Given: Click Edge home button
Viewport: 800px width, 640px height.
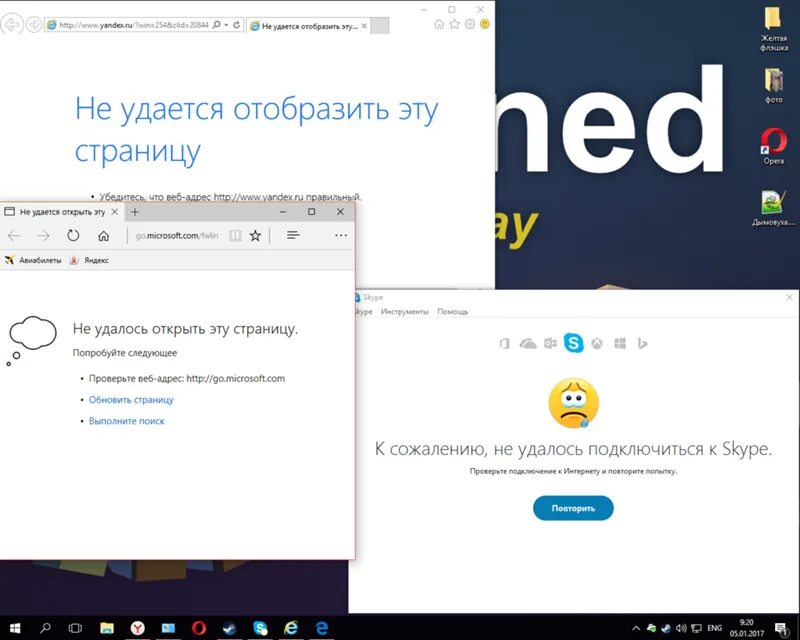Looking at the screenshot, I should [x=104, y=236].
